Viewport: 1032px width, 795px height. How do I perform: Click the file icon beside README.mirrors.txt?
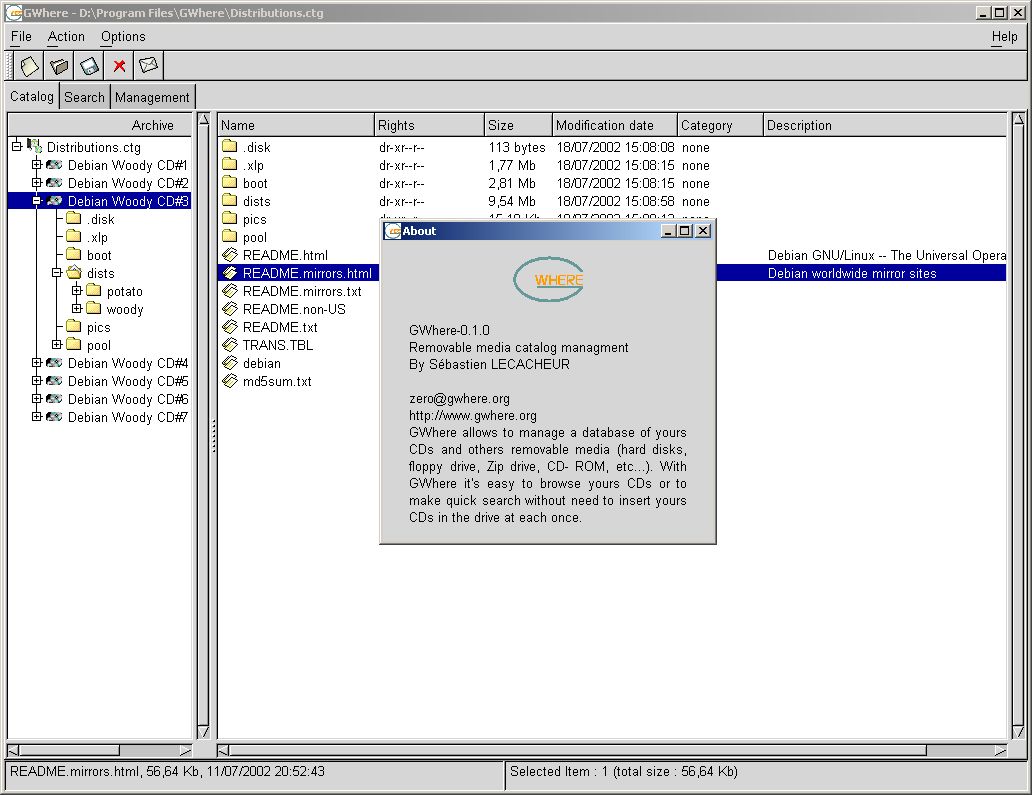tap(230, 290)
